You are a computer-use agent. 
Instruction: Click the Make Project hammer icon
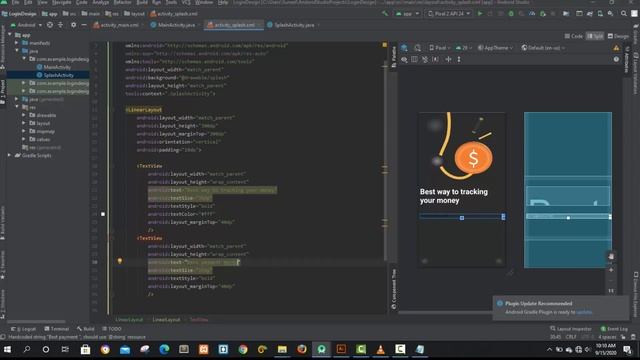(x=385, y=13)
